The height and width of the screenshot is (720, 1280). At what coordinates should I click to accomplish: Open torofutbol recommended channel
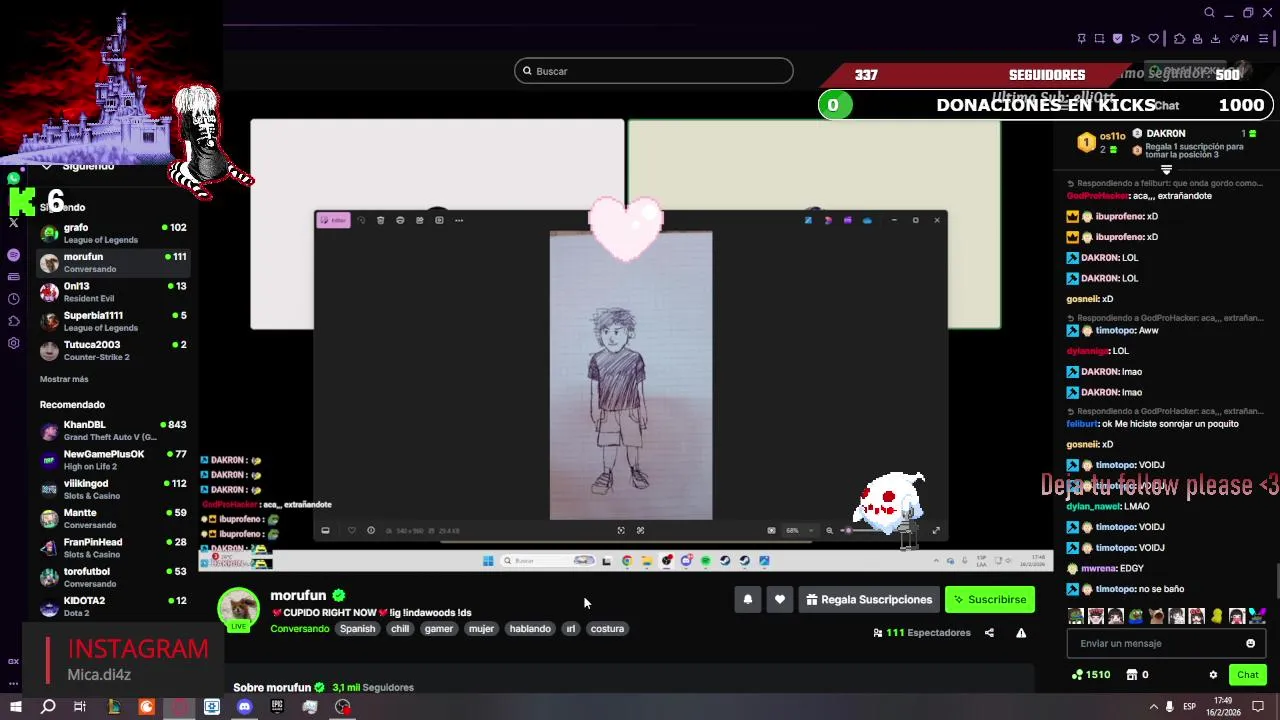click(113, 577)
